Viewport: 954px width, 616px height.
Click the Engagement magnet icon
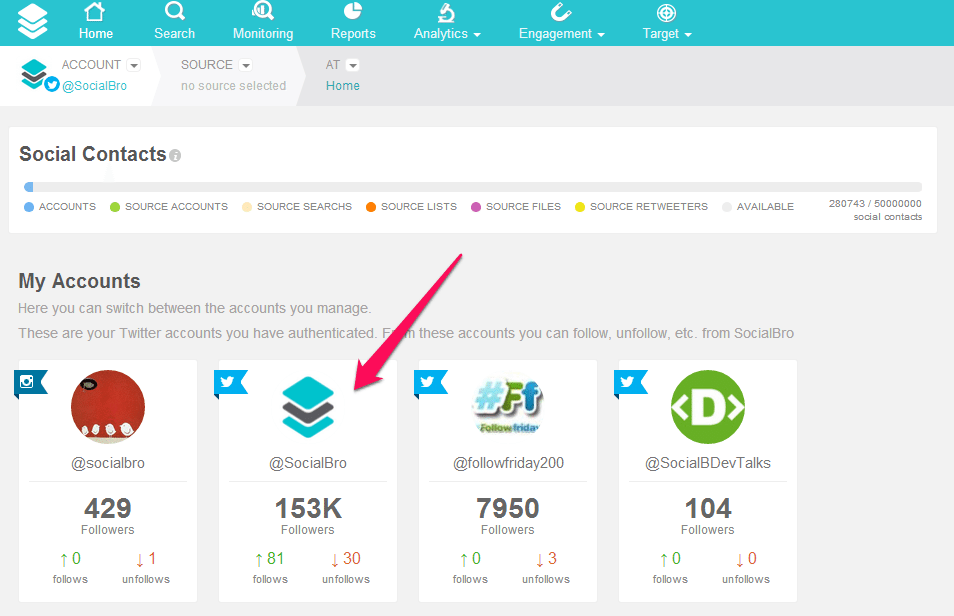pos(560,12)
